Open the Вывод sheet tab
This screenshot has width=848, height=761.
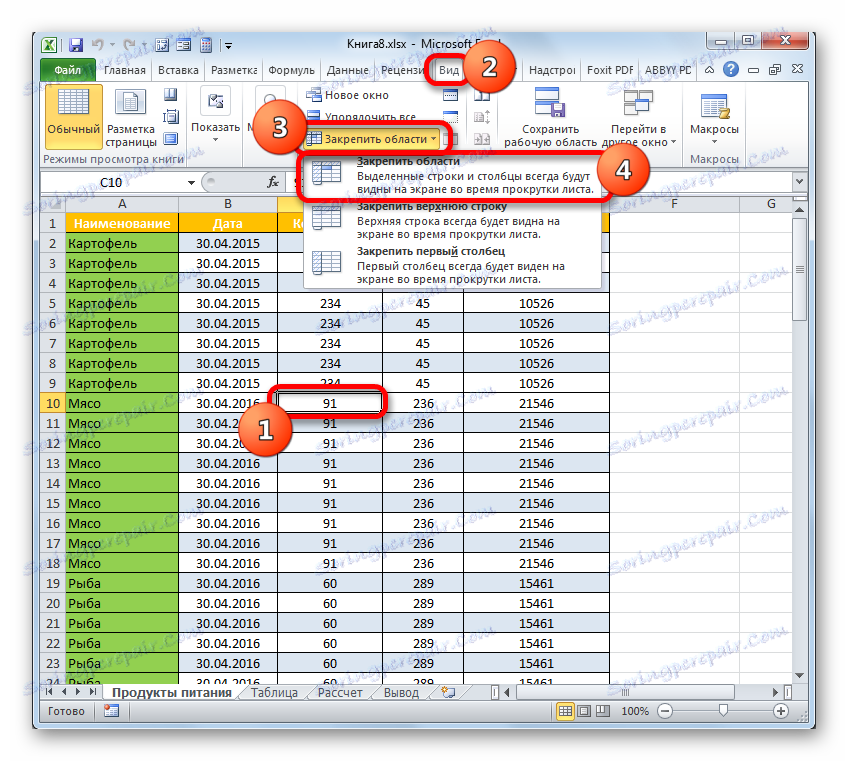pos(401,692)
